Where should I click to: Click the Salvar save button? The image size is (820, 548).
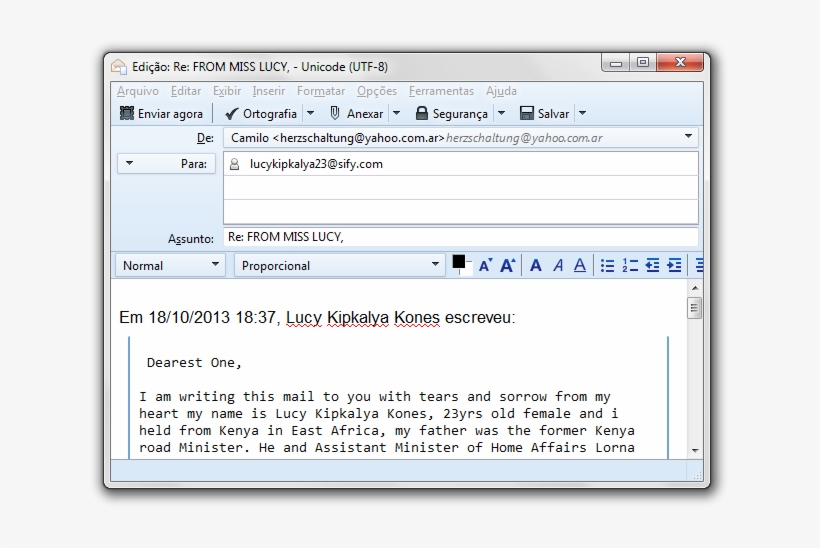click(544, 113)
